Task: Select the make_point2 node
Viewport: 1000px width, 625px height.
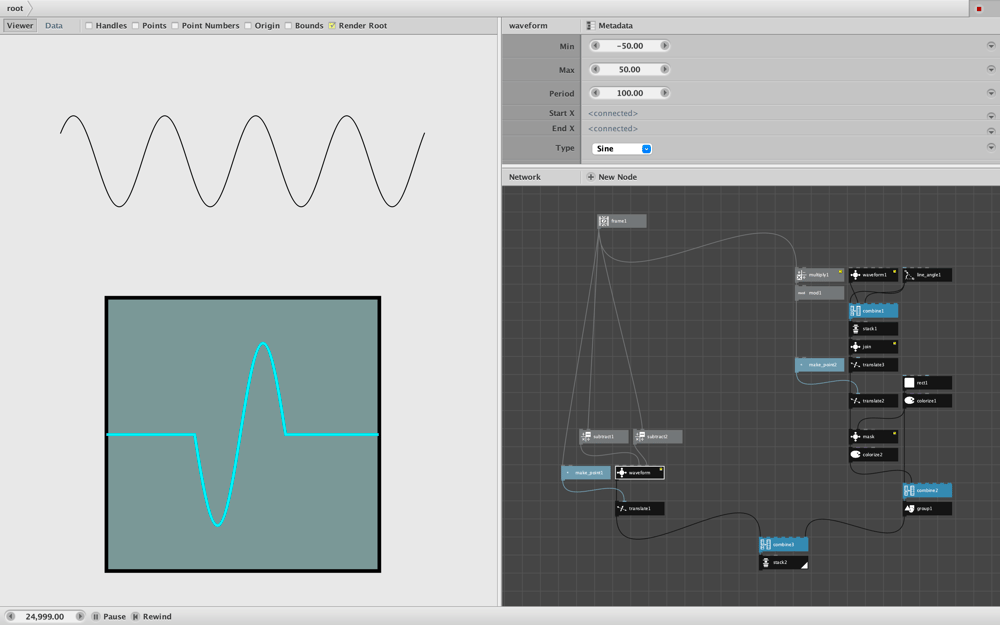Action: pos(820,365)
